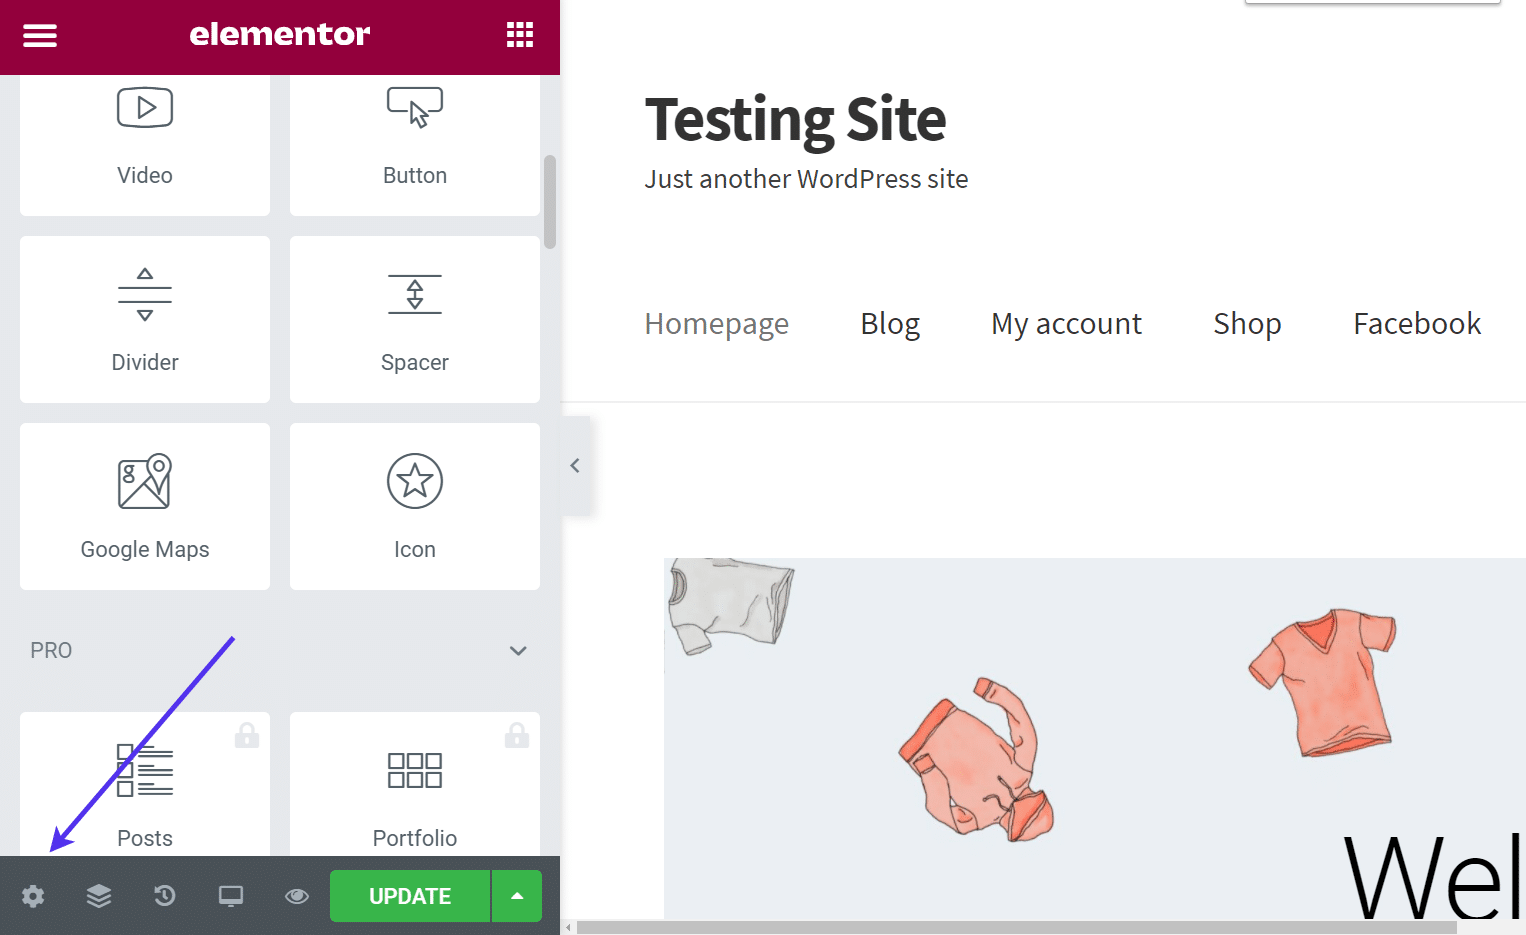Open page settings gear icon
Viewport: 1526px width, 935px height.
coord(33,896)
